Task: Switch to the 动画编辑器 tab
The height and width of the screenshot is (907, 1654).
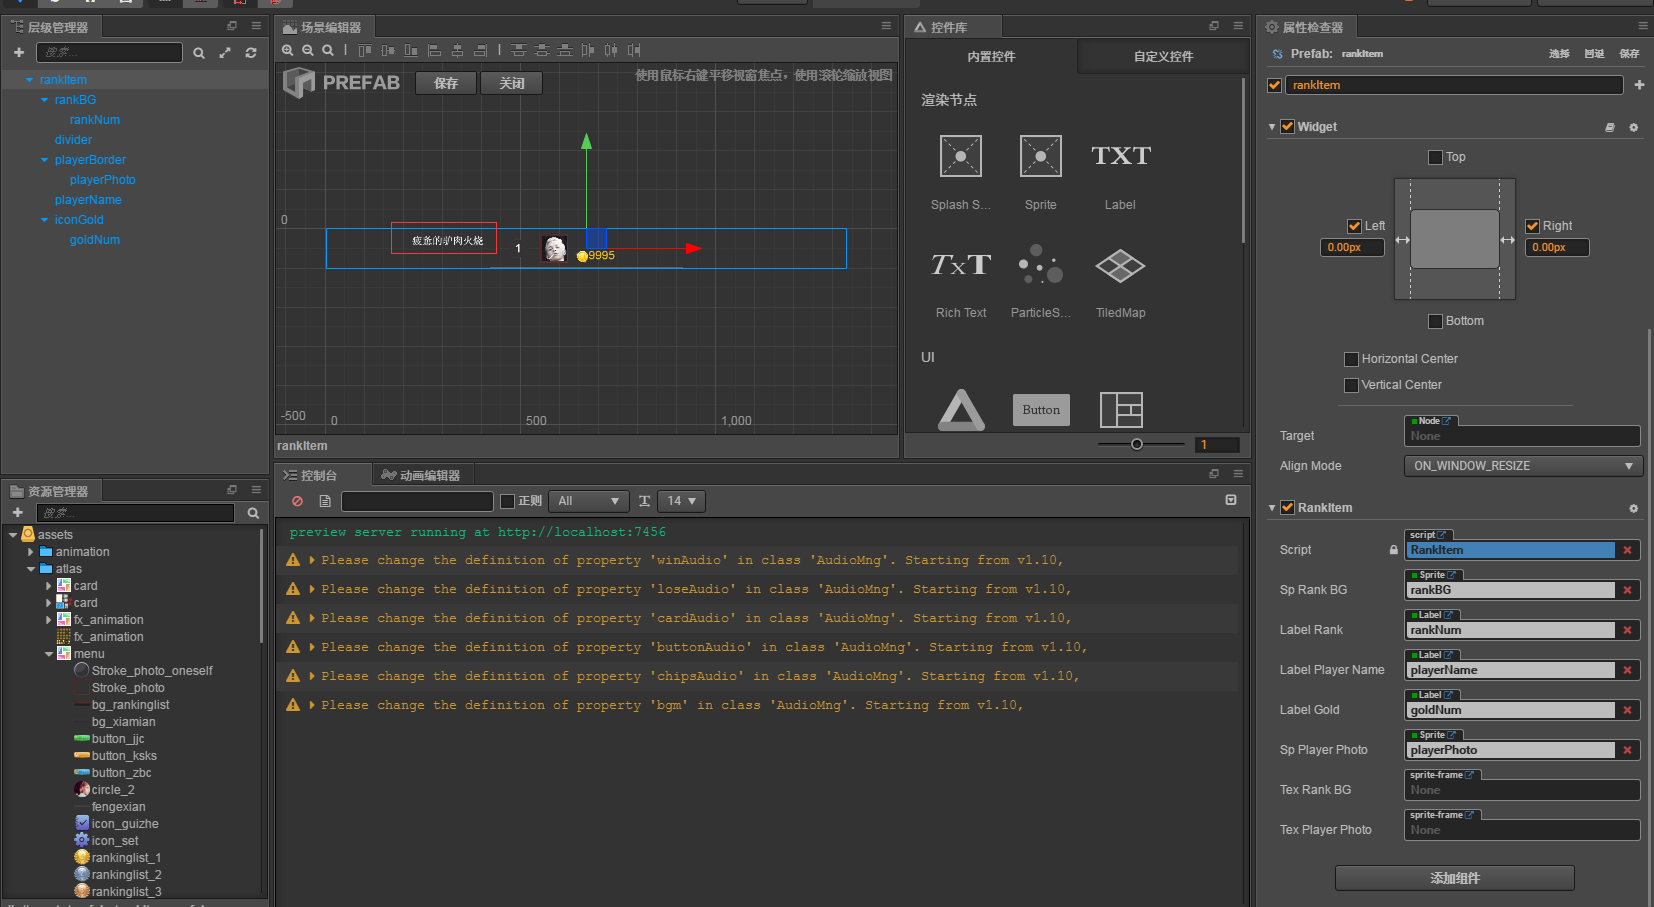Action: point(421,475)
